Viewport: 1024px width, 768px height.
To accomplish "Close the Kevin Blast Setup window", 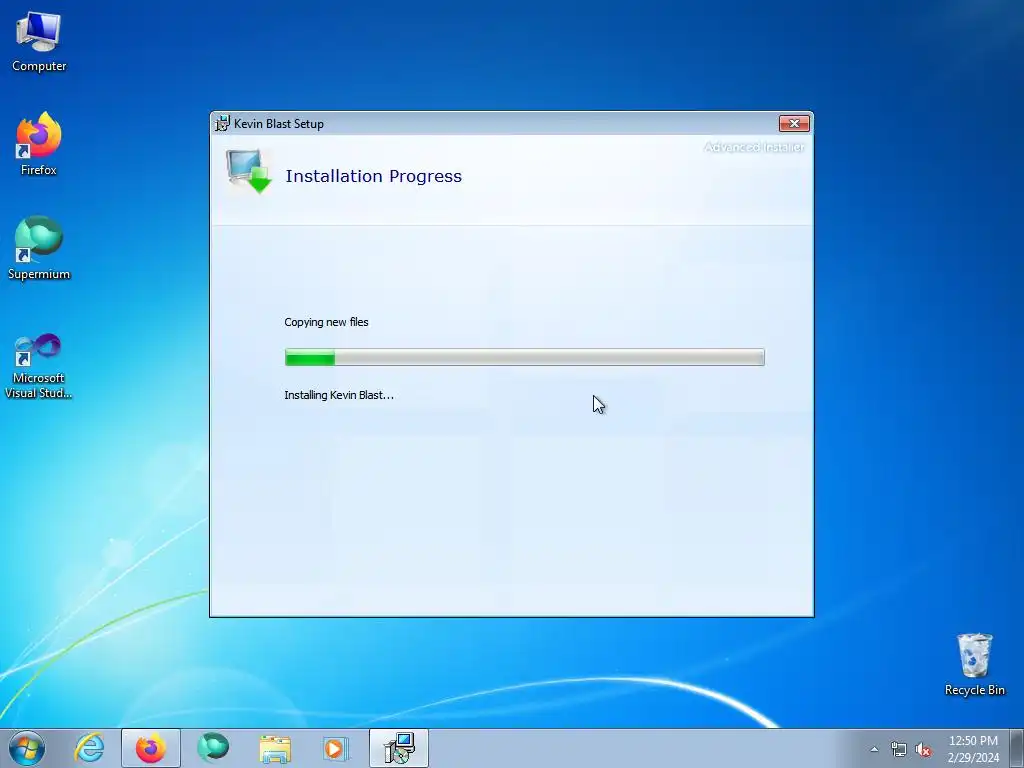I will click(x=794, y=123).
